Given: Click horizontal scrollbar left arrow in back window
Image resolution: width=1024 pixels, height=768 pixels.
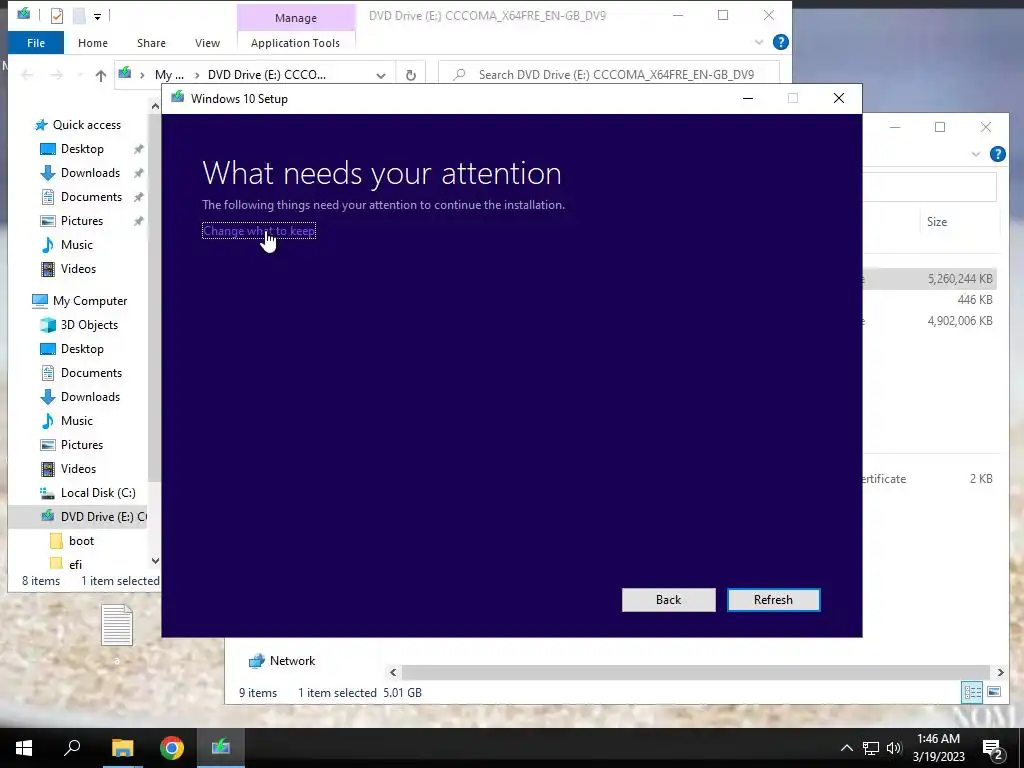Looking at the screenshot, I should (393, 672).
